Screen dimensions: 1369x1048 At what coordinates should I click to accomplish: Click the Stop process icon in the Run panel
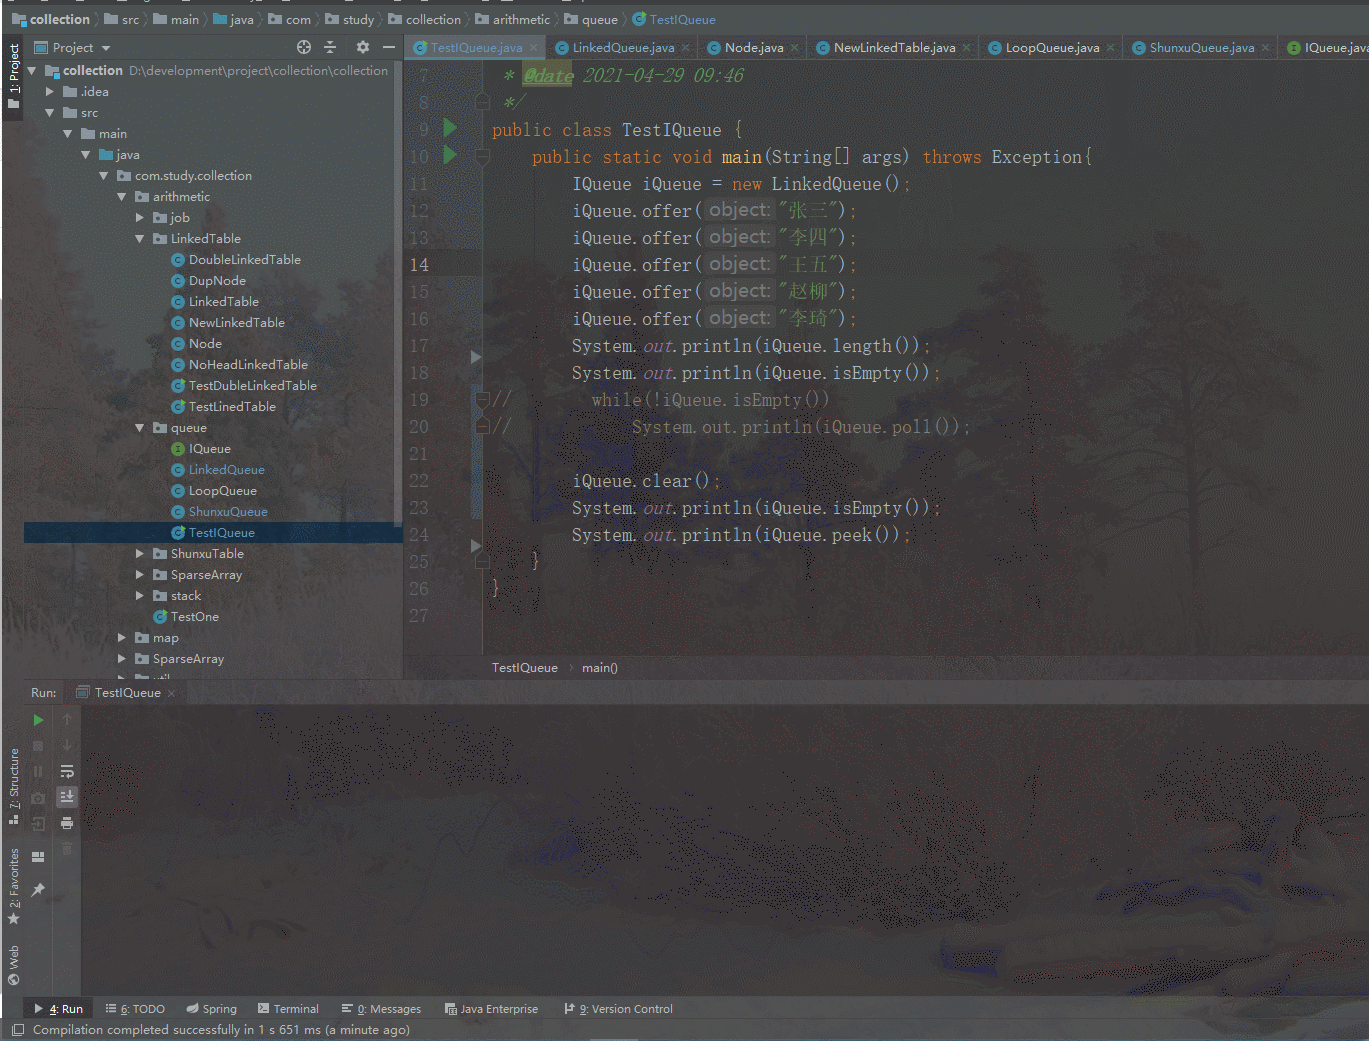[x=38, y=746]
